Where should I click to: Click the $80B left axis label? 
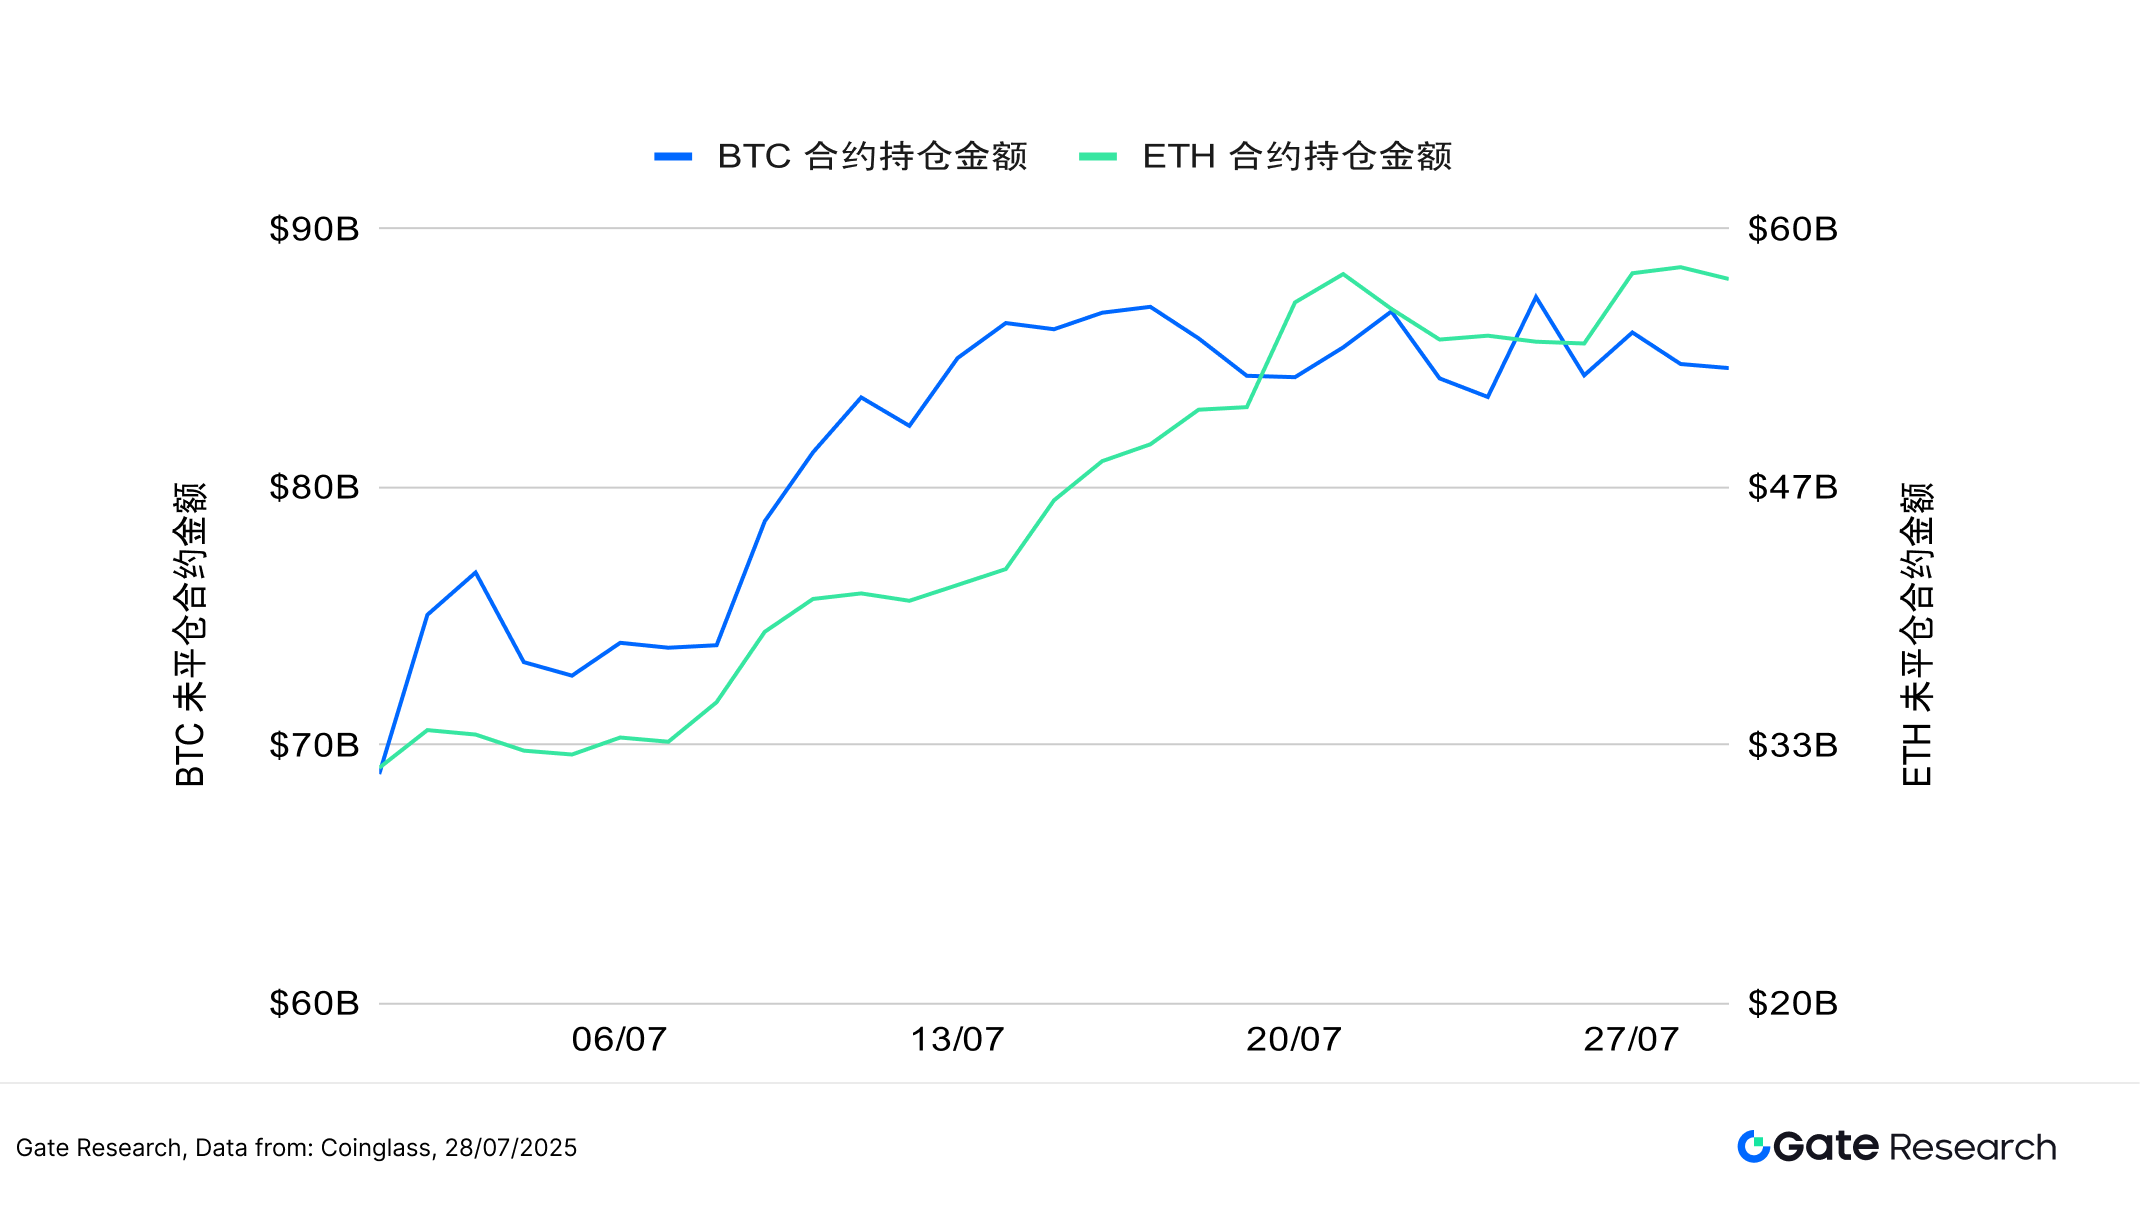[314, 487]
